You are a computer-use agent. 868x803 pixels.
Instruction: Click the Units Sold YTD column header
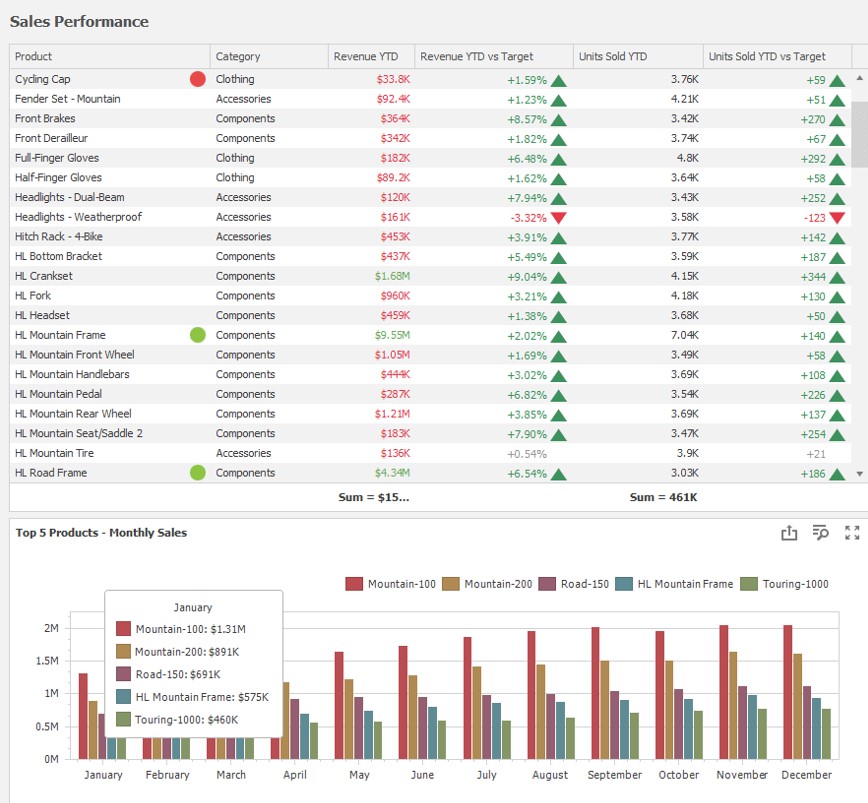click(x=637, y=57)
